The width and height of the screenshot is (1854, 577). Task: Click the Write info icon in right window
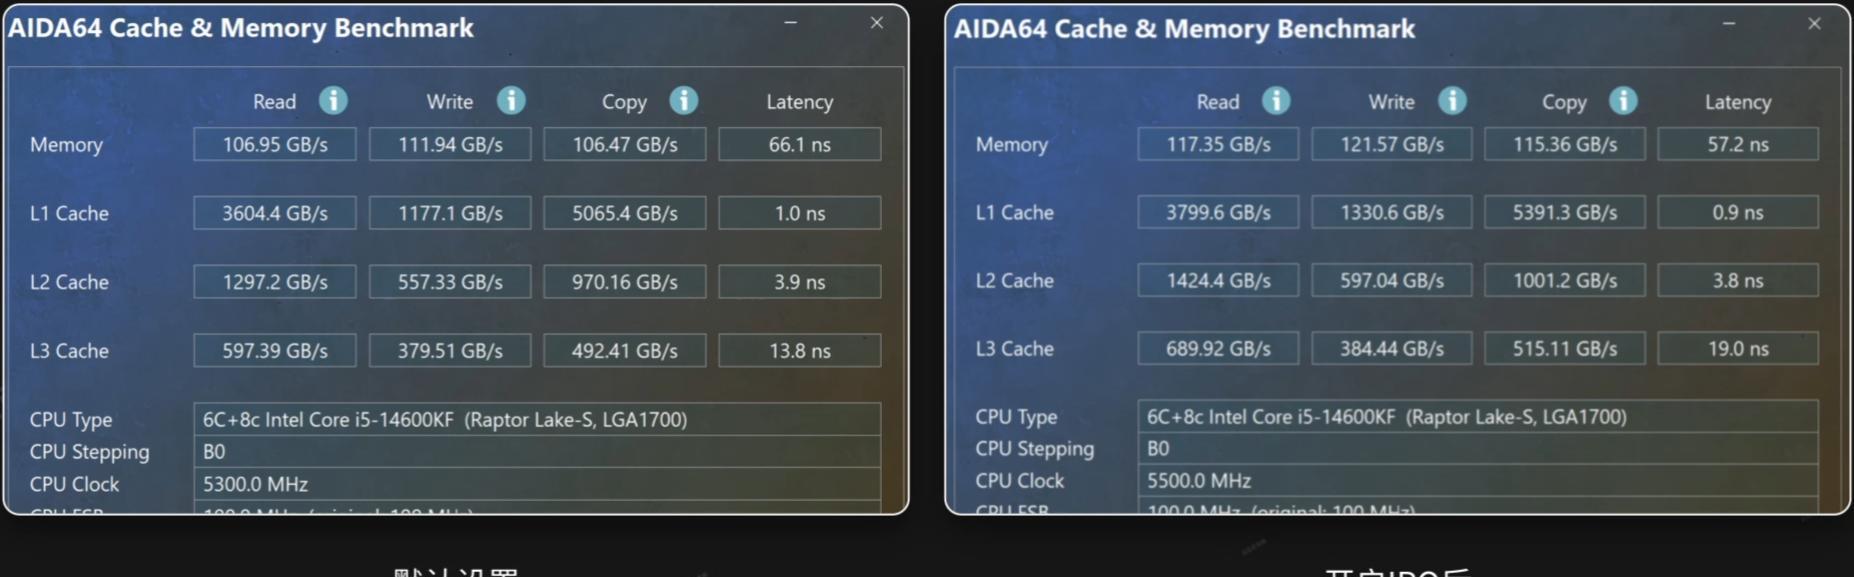[1452, 100]
